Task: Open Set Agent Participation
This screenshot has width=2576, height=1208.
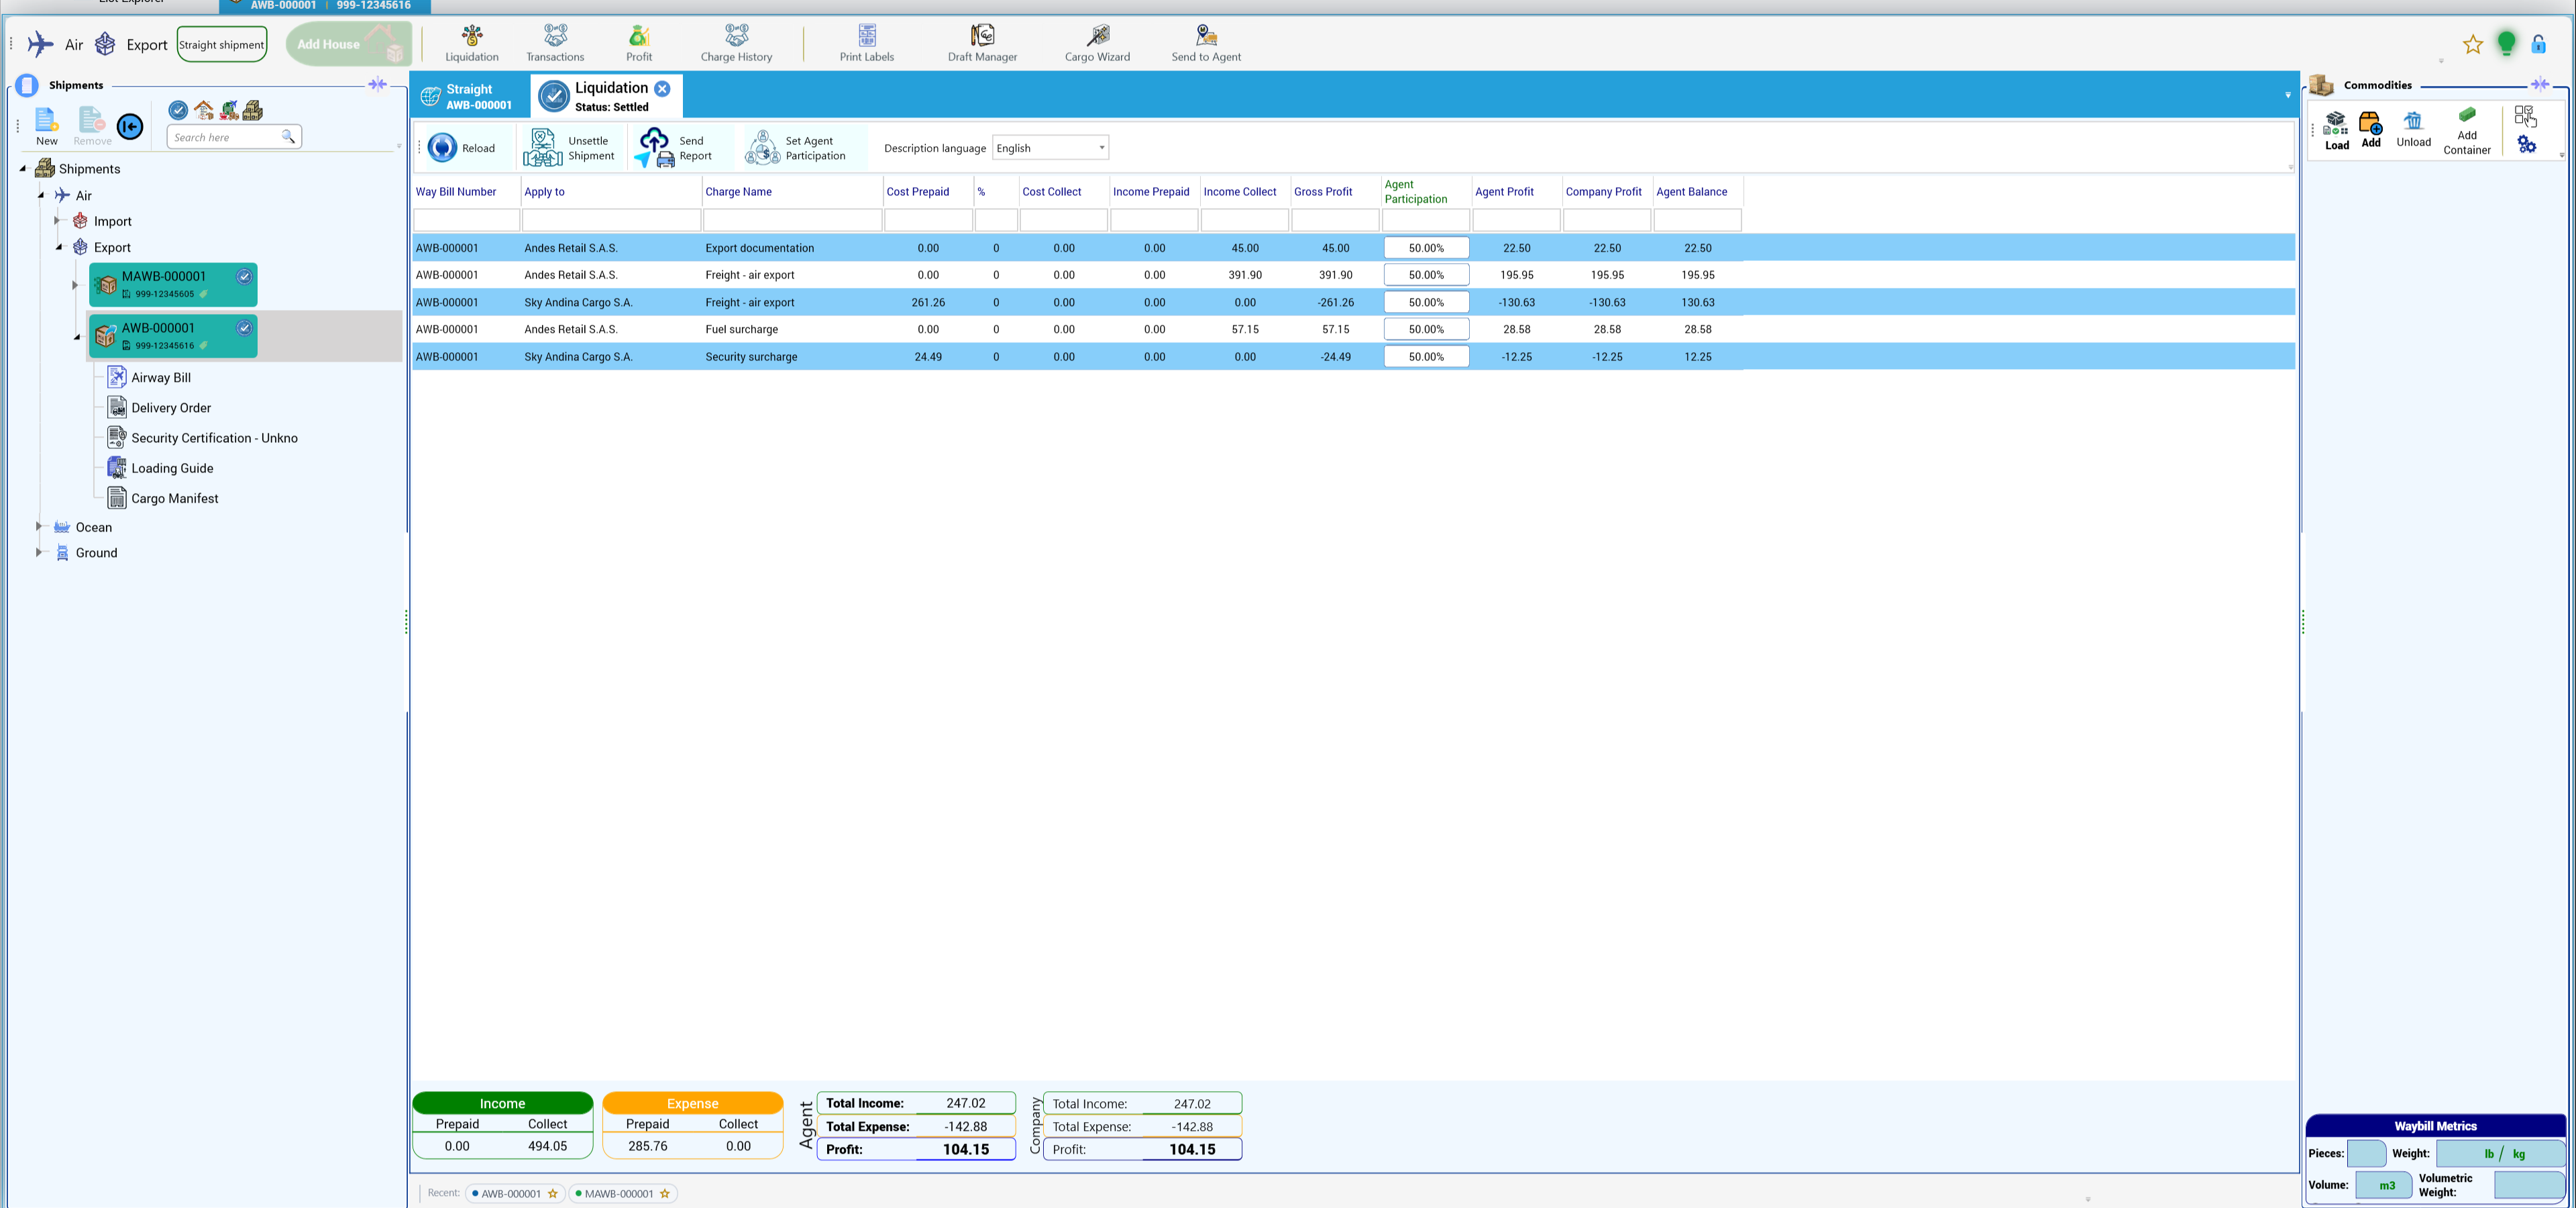Action: pos(797,148)
